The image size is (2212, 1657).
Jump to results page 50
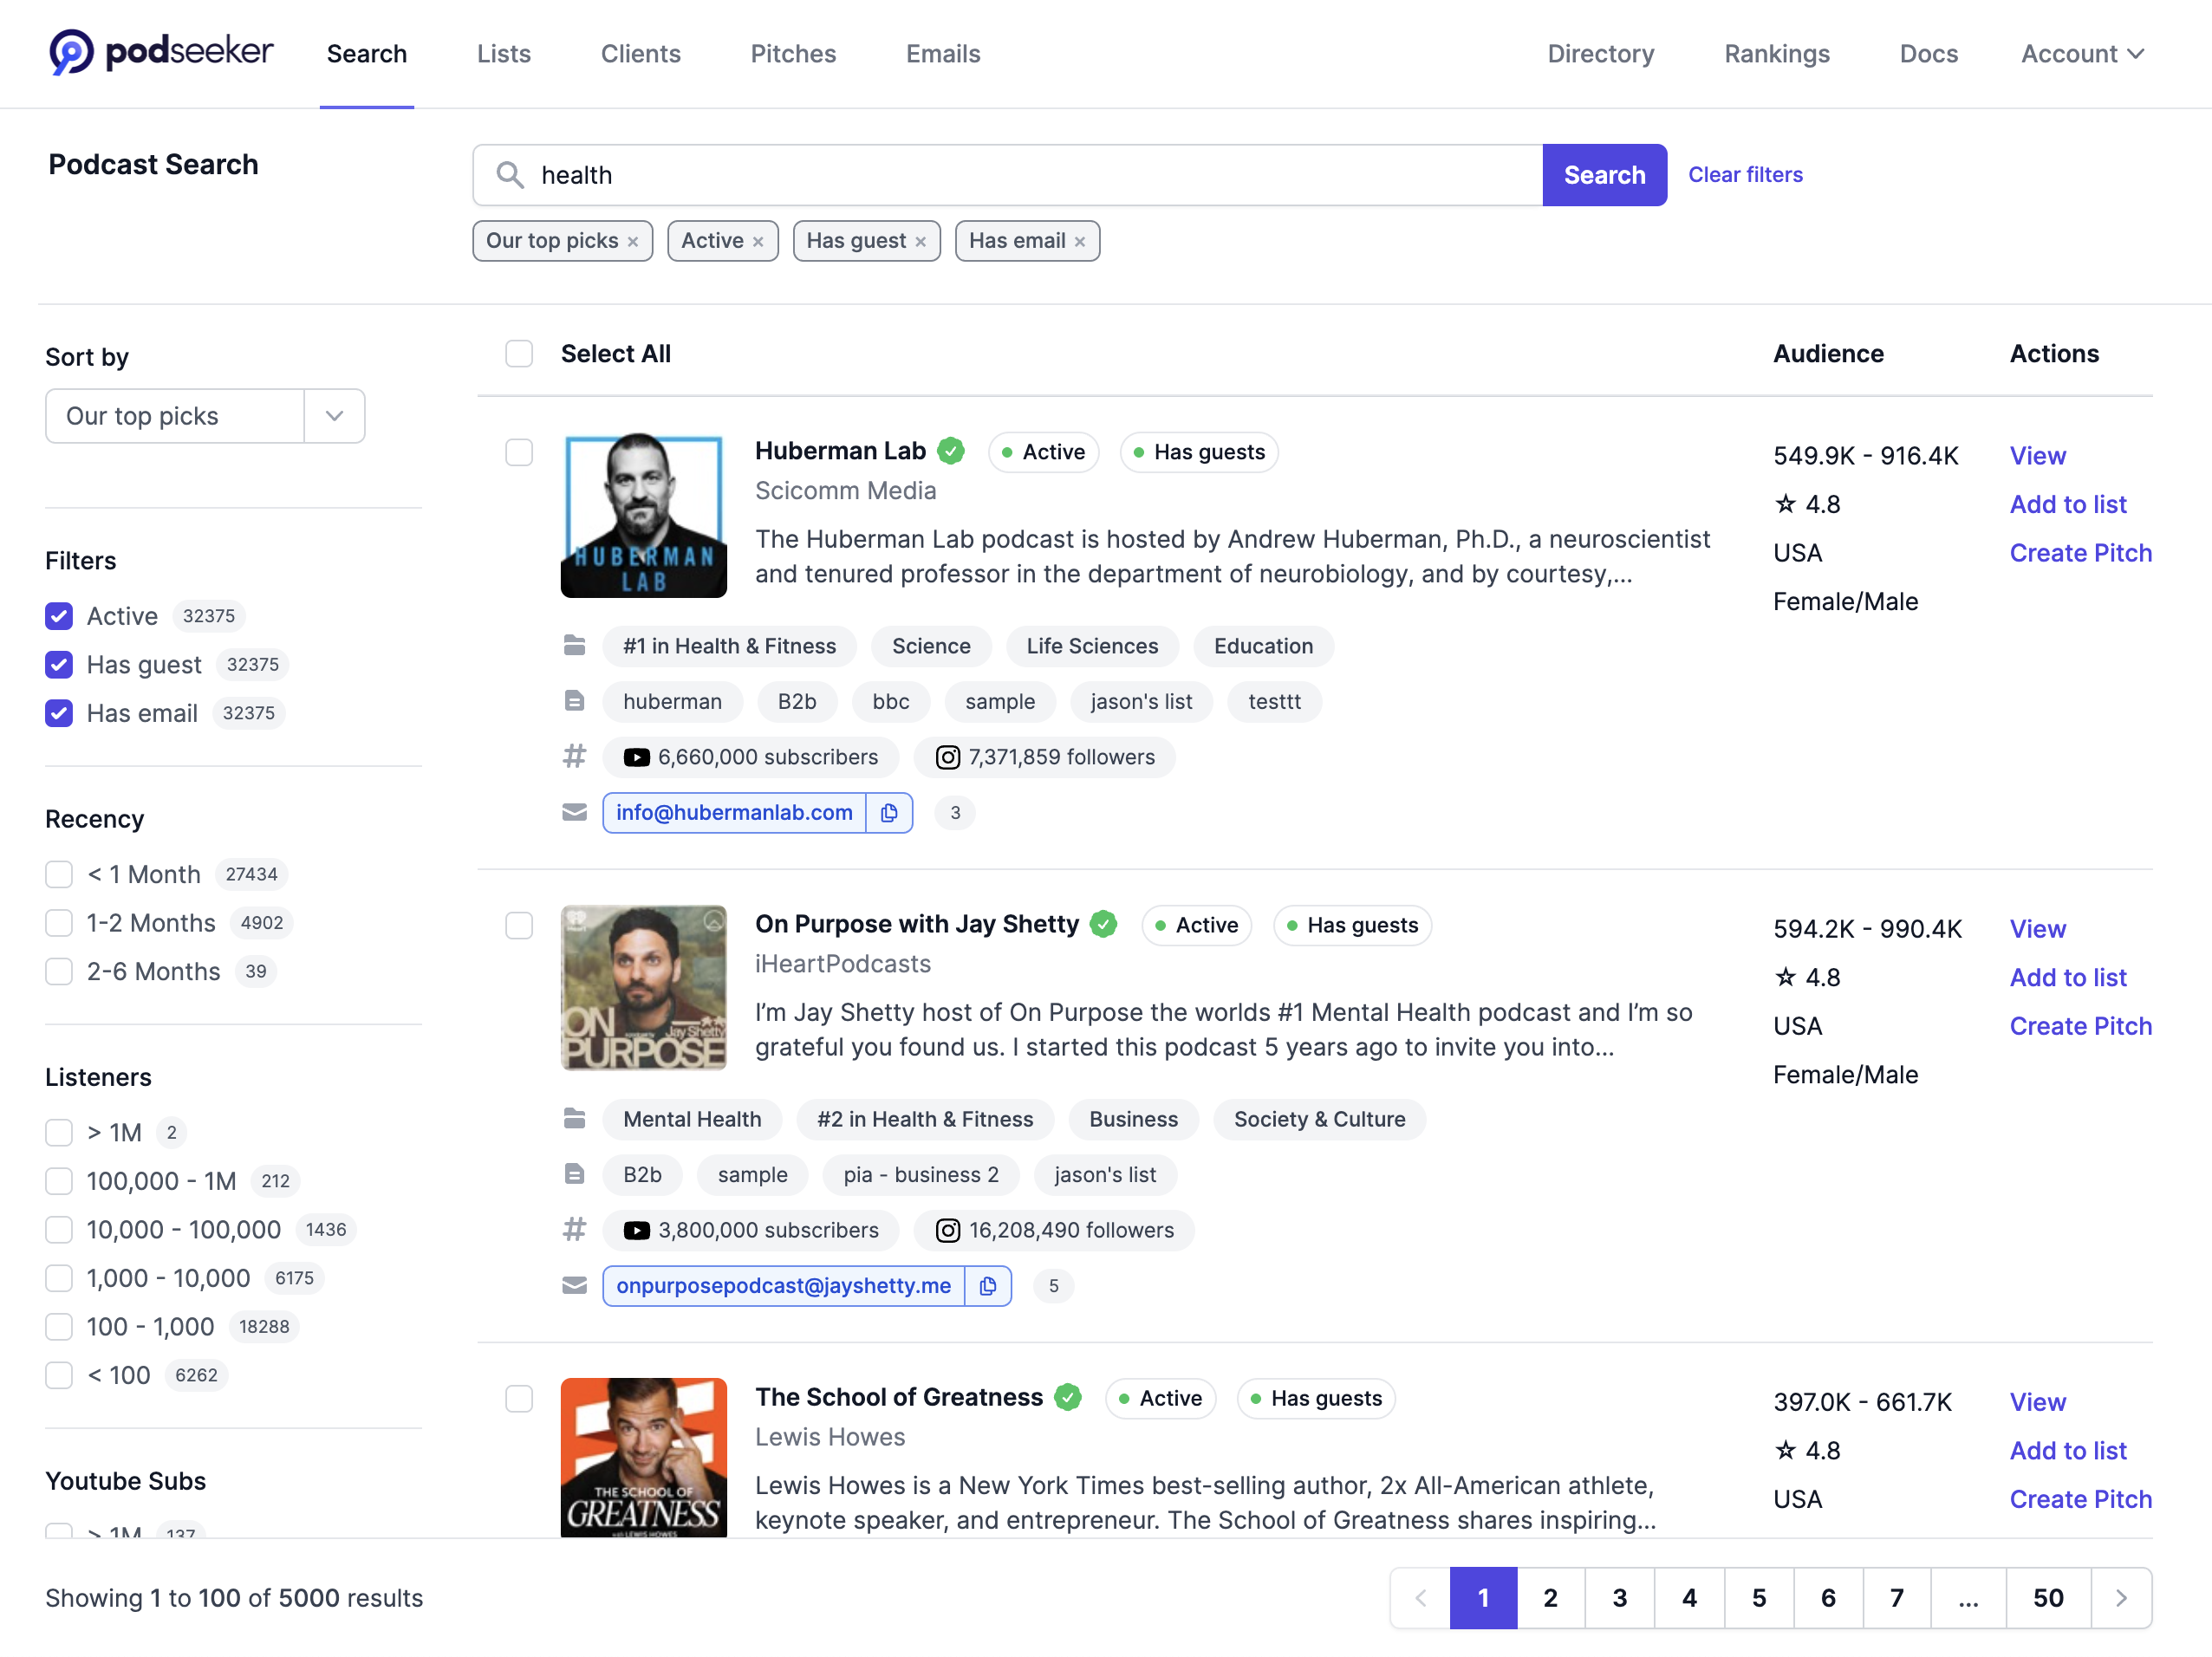click(2048, 1598)
